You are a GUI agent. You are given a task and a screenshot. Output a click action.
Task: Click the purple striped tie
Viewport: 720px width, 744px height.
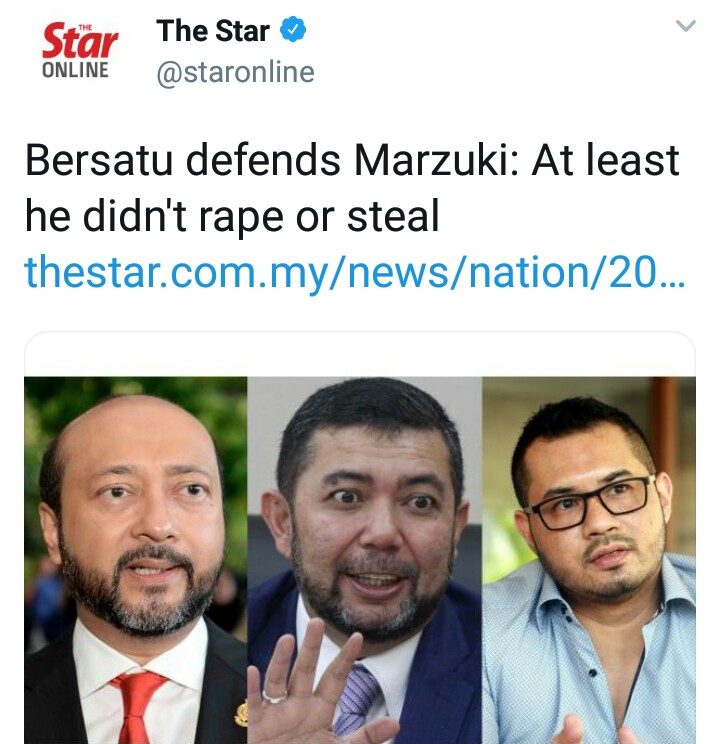point(356,700)
